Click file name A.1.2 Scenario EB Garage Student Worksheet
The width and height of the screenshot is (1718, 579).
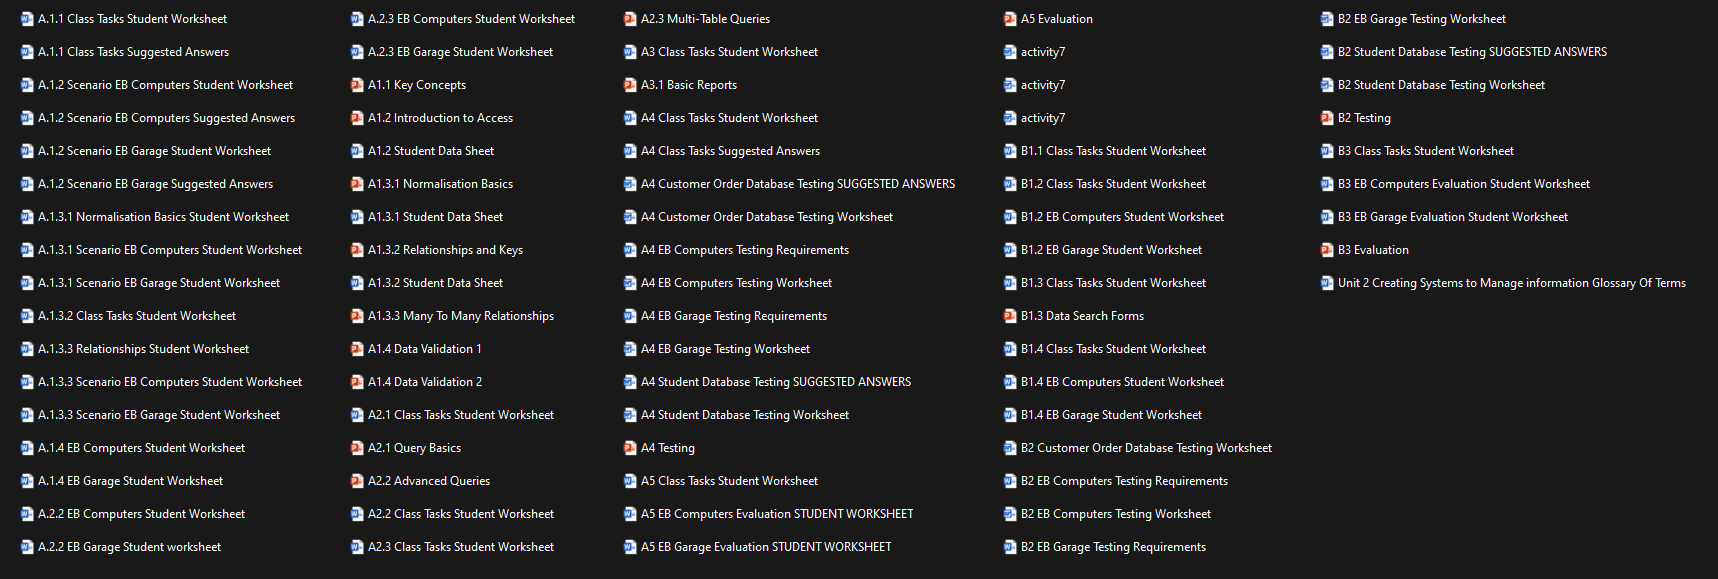(x=154, y=151)
